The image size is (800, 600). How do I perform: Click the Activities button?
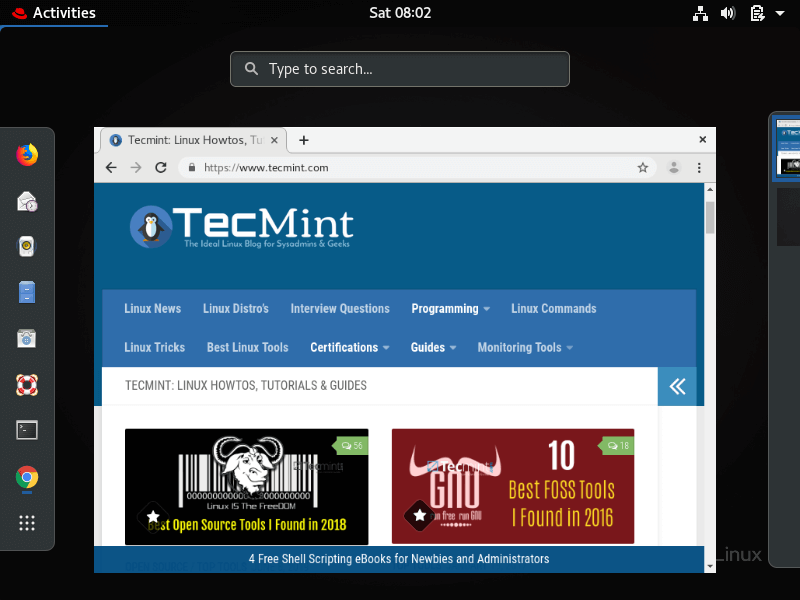pos(54,13)
